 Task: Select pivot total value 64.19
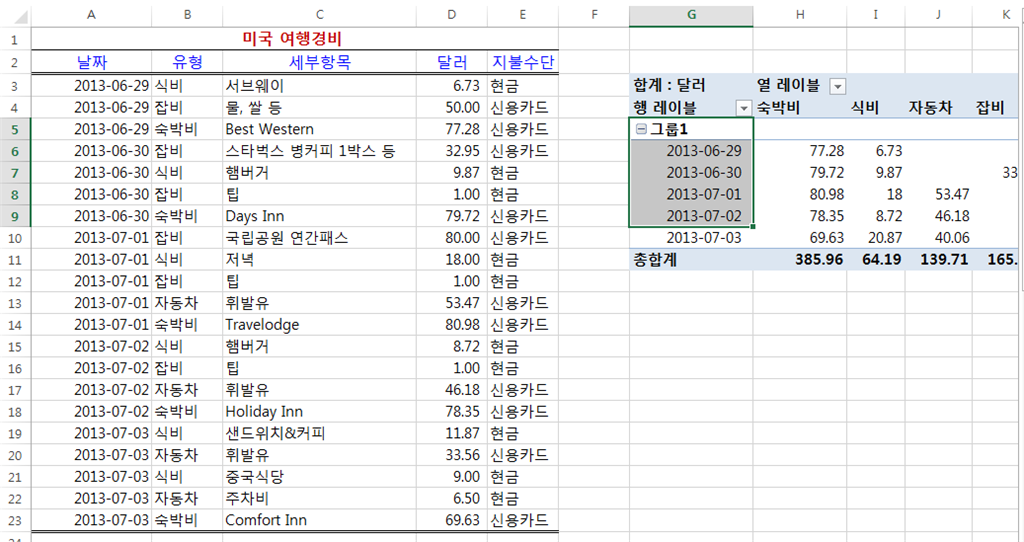876,260
